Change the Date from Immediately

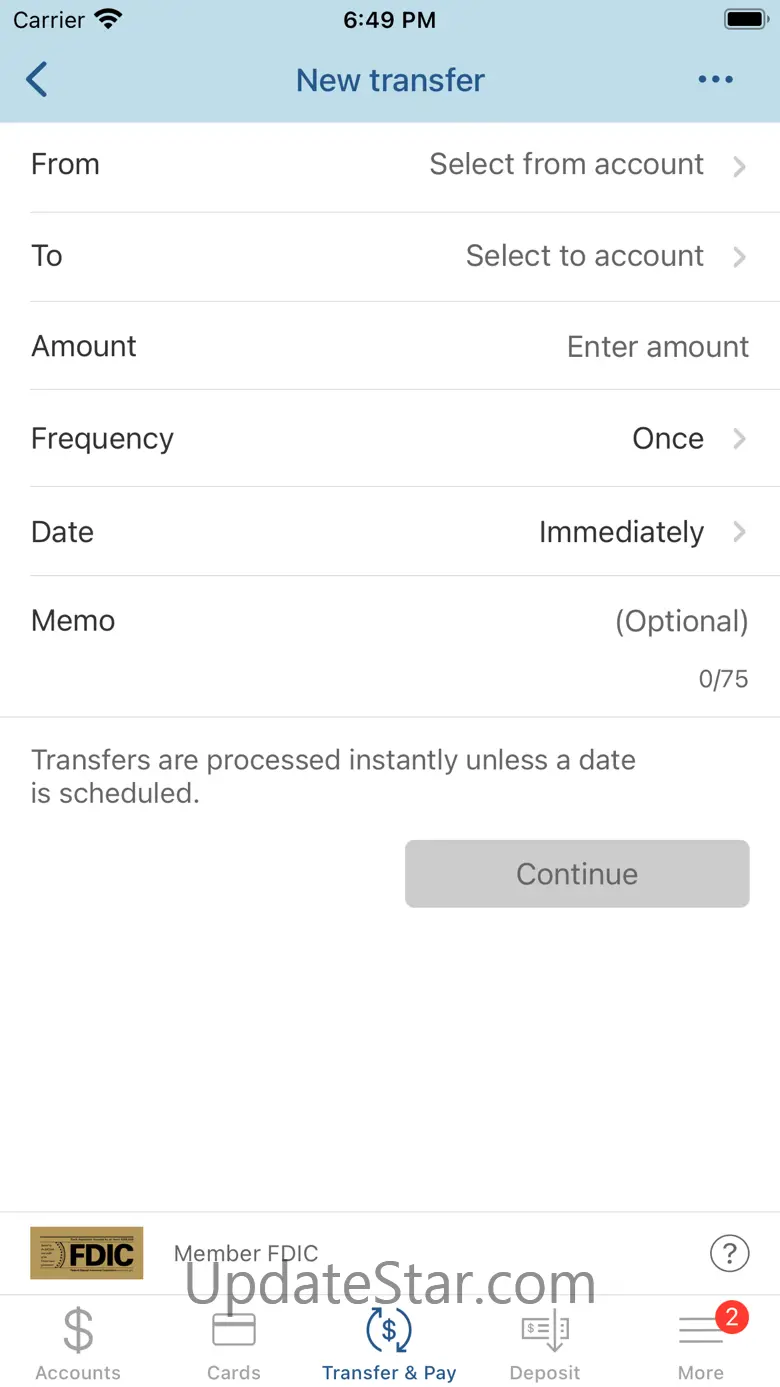pyautogui.click(x=641, y=532)
